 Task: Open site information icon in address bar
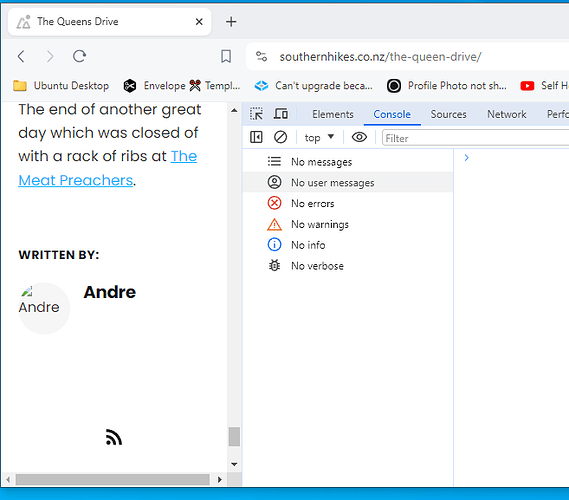[x=261, y=56]
